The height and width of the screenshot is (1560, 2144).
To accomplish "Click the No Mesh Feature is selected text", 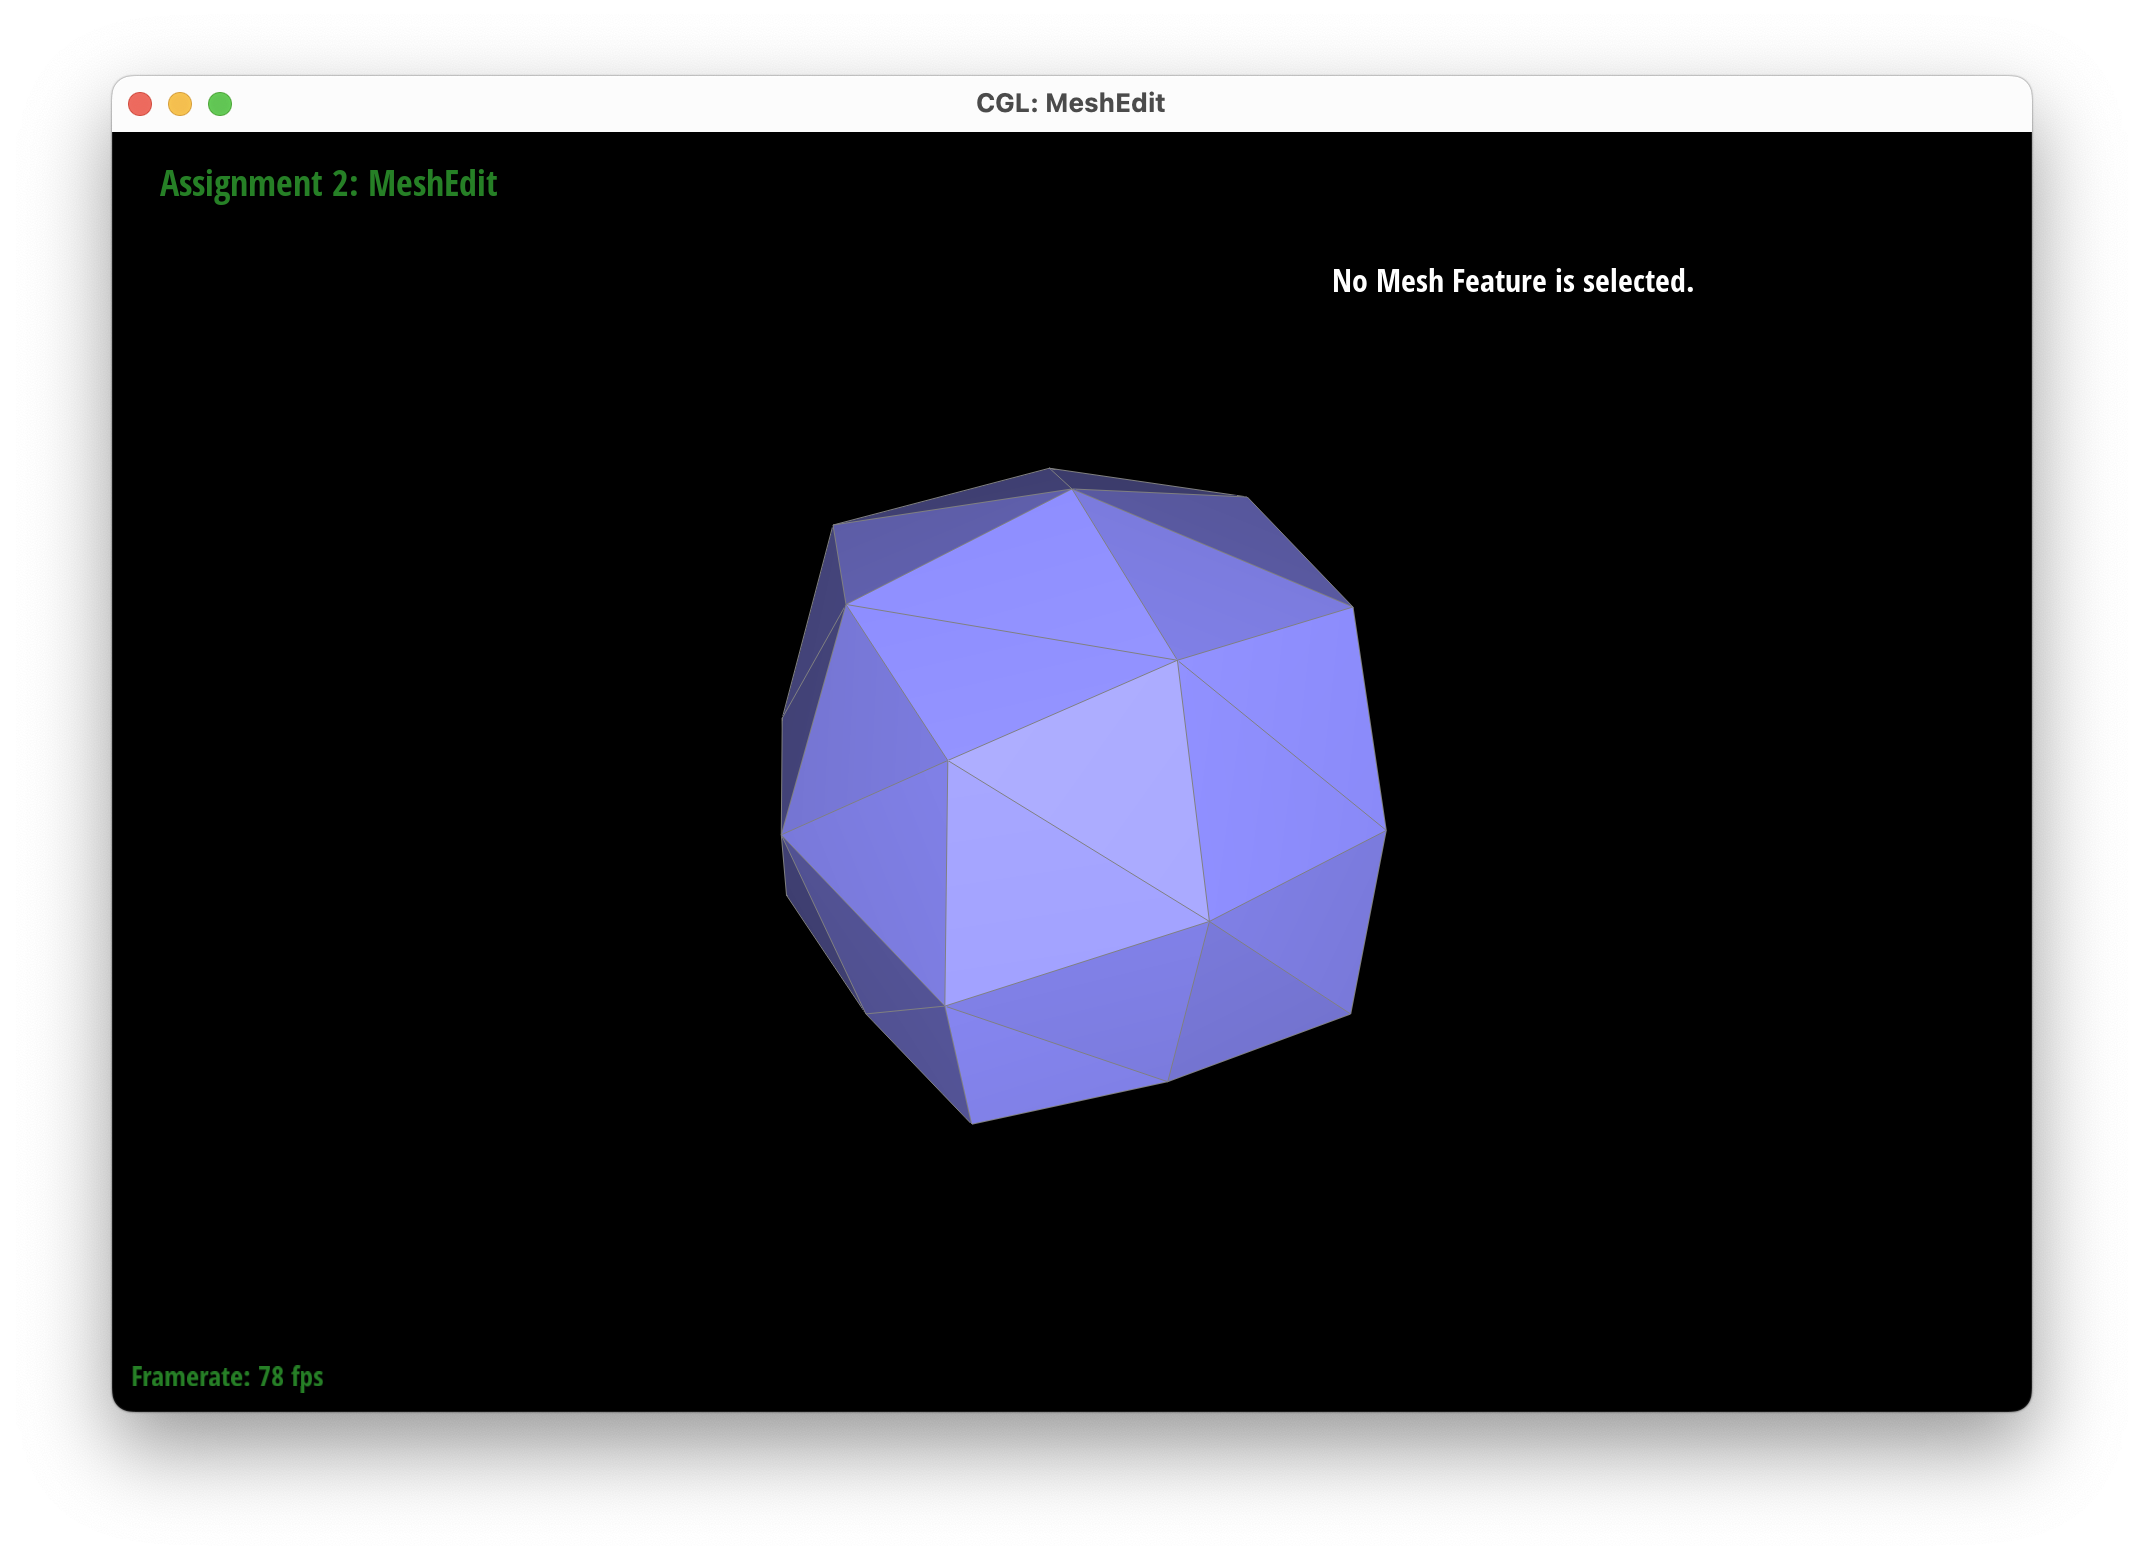I will [1513, 281].
